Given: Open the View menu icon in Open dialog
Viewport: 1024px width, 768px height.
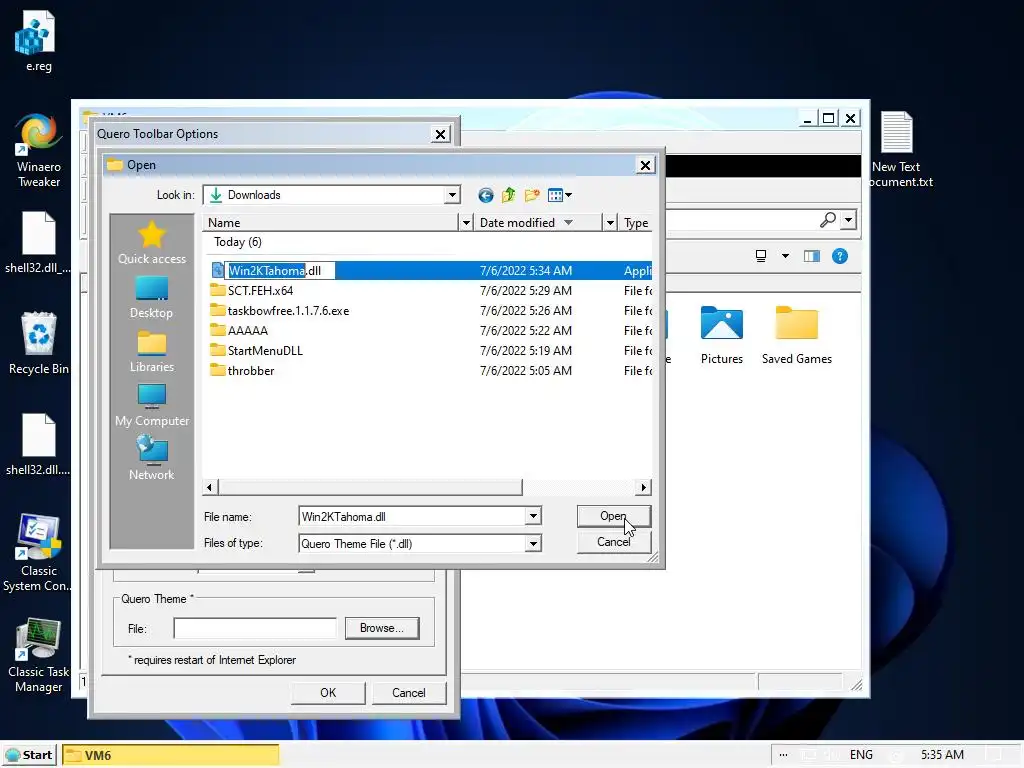Looking at the screenshot, I should 560,195.
